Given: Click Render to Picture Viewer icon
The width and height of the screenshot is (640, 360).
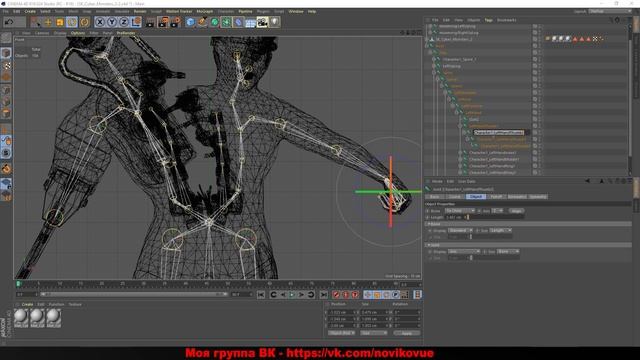Looking at the screenshot, I should tap(163, 22).
